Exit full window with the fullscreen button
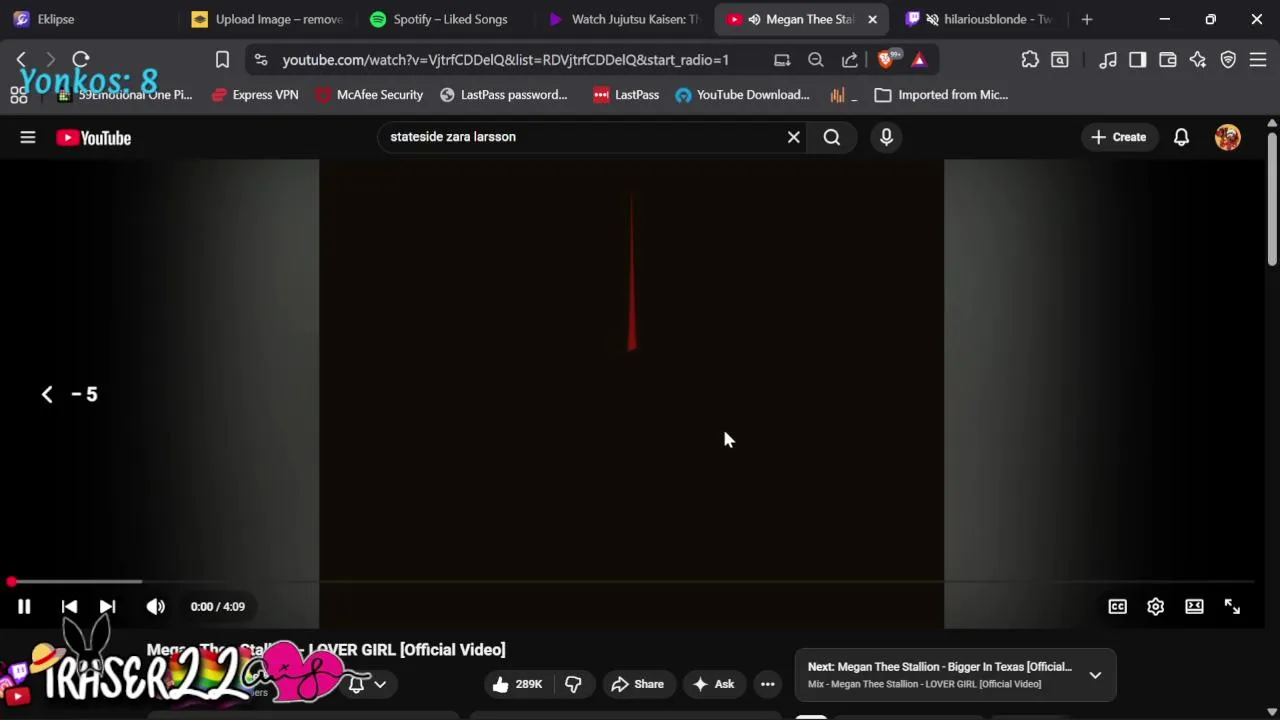This screenshot has width=1280, height=720. pos(1232,606)
